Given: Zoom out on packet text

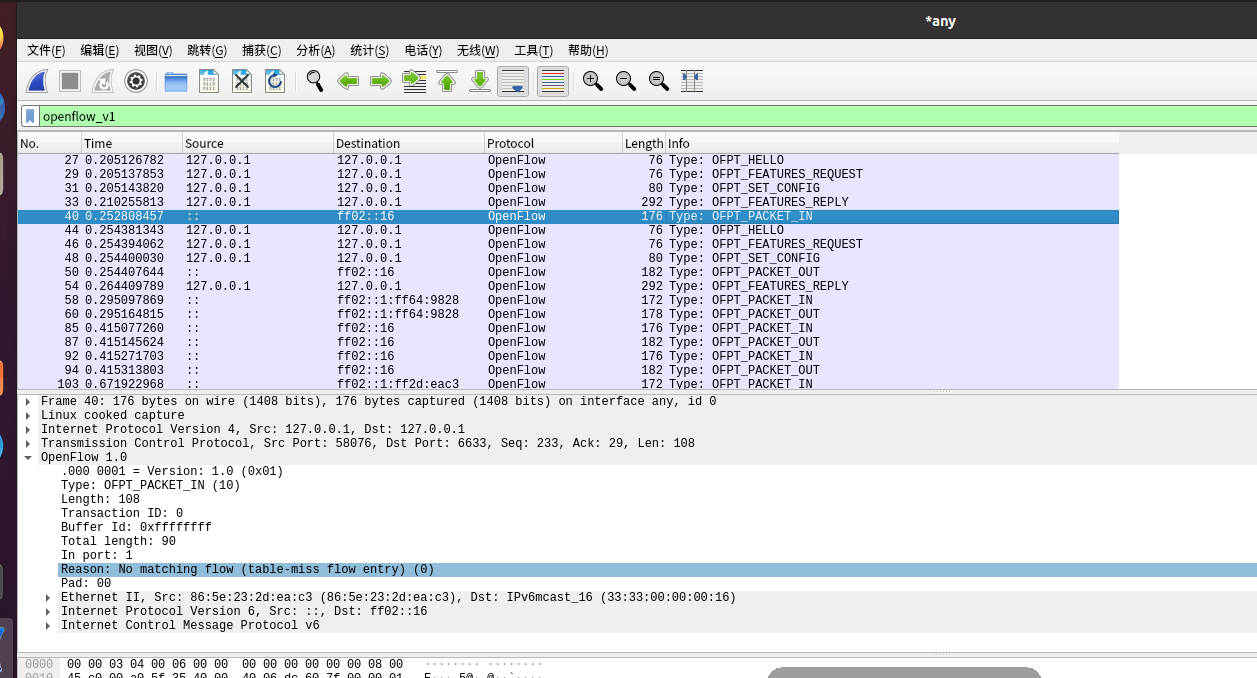Looking at the screenshot, I should tap(626, 81).
